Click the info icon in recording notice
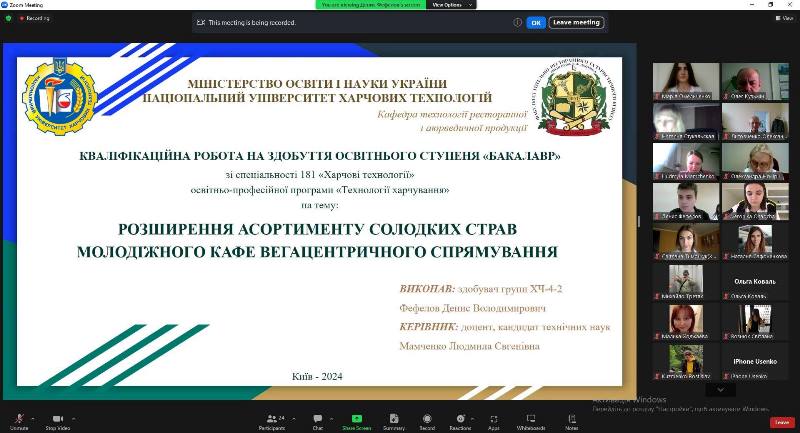This screenshot has height=433, width=800. (517, 22)
